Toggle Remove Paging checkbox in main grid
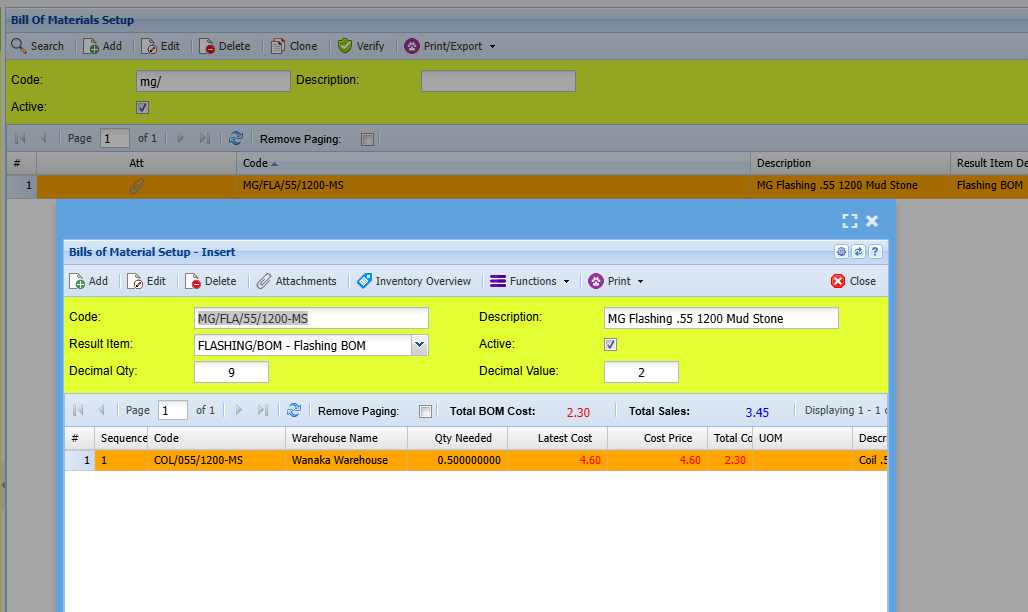Screen dimensions: 1028x612 click(367, 139)
